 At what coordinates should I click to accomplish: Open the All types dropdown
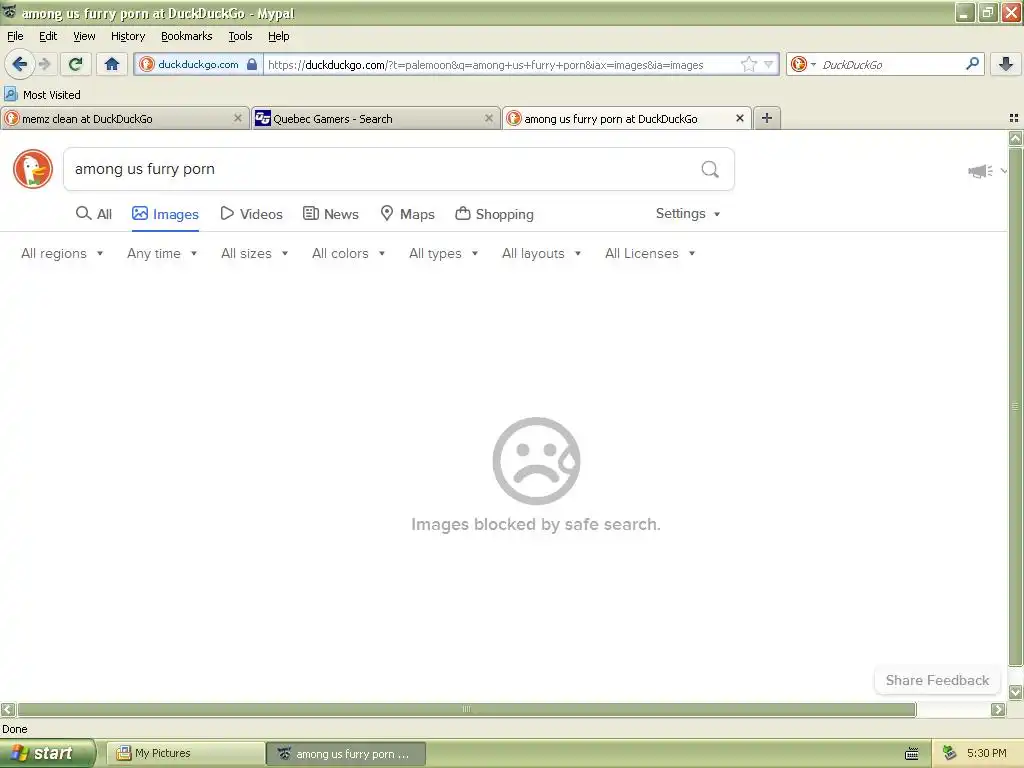tap(443, 253)
